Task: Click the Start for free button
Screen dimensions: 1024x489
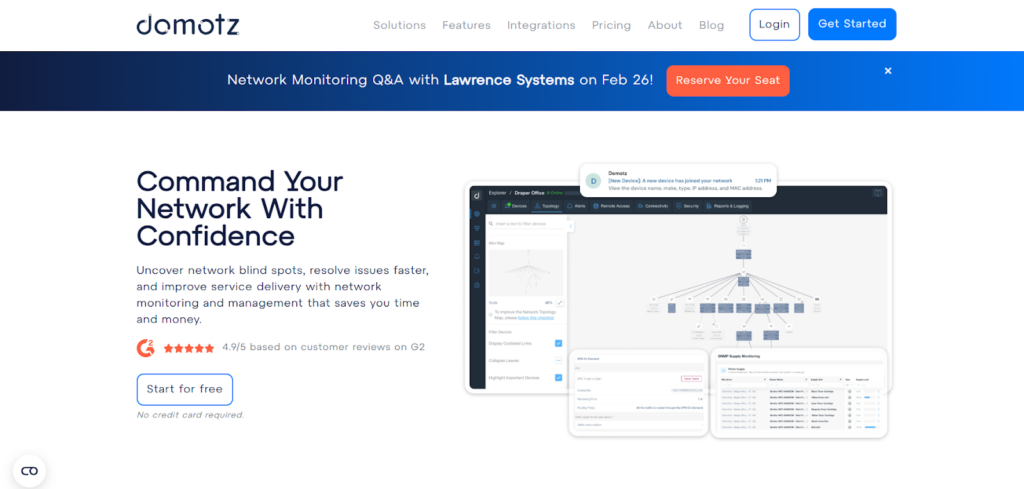Action: tap(184, 389)
